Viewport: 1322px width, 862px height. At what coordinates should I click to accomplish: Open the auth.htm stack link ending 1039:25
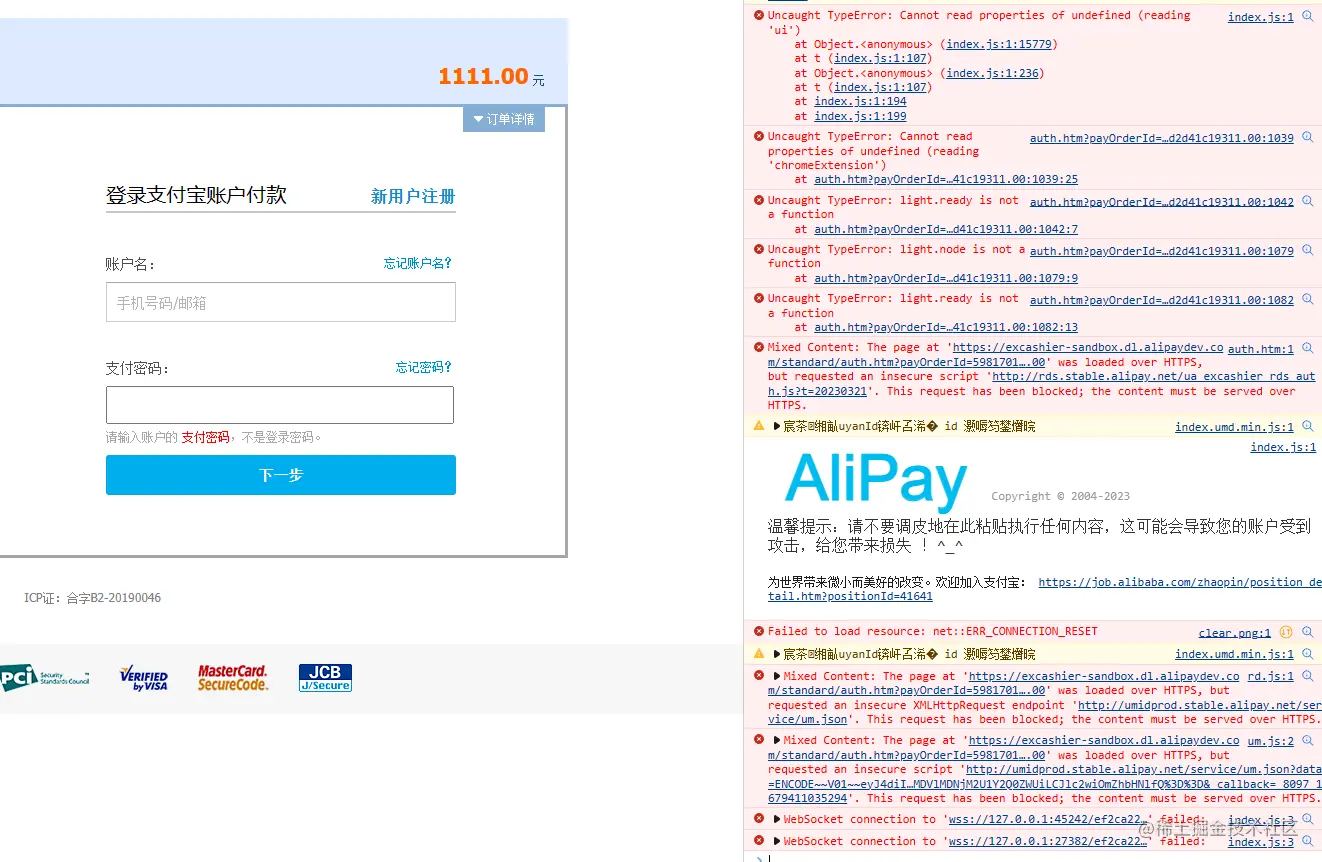pyautogui.click(x=946, y=180)
